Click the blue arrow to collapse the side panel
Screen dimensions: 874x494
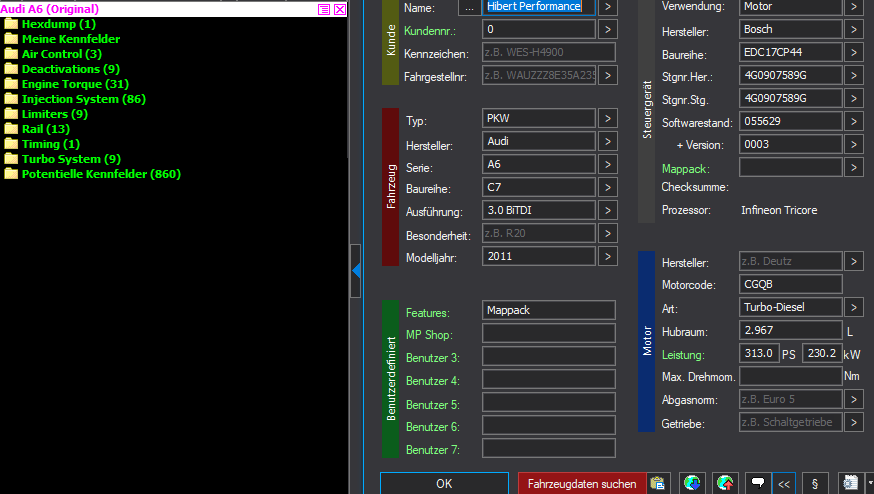pyautogui.click(x=356, y=269)
